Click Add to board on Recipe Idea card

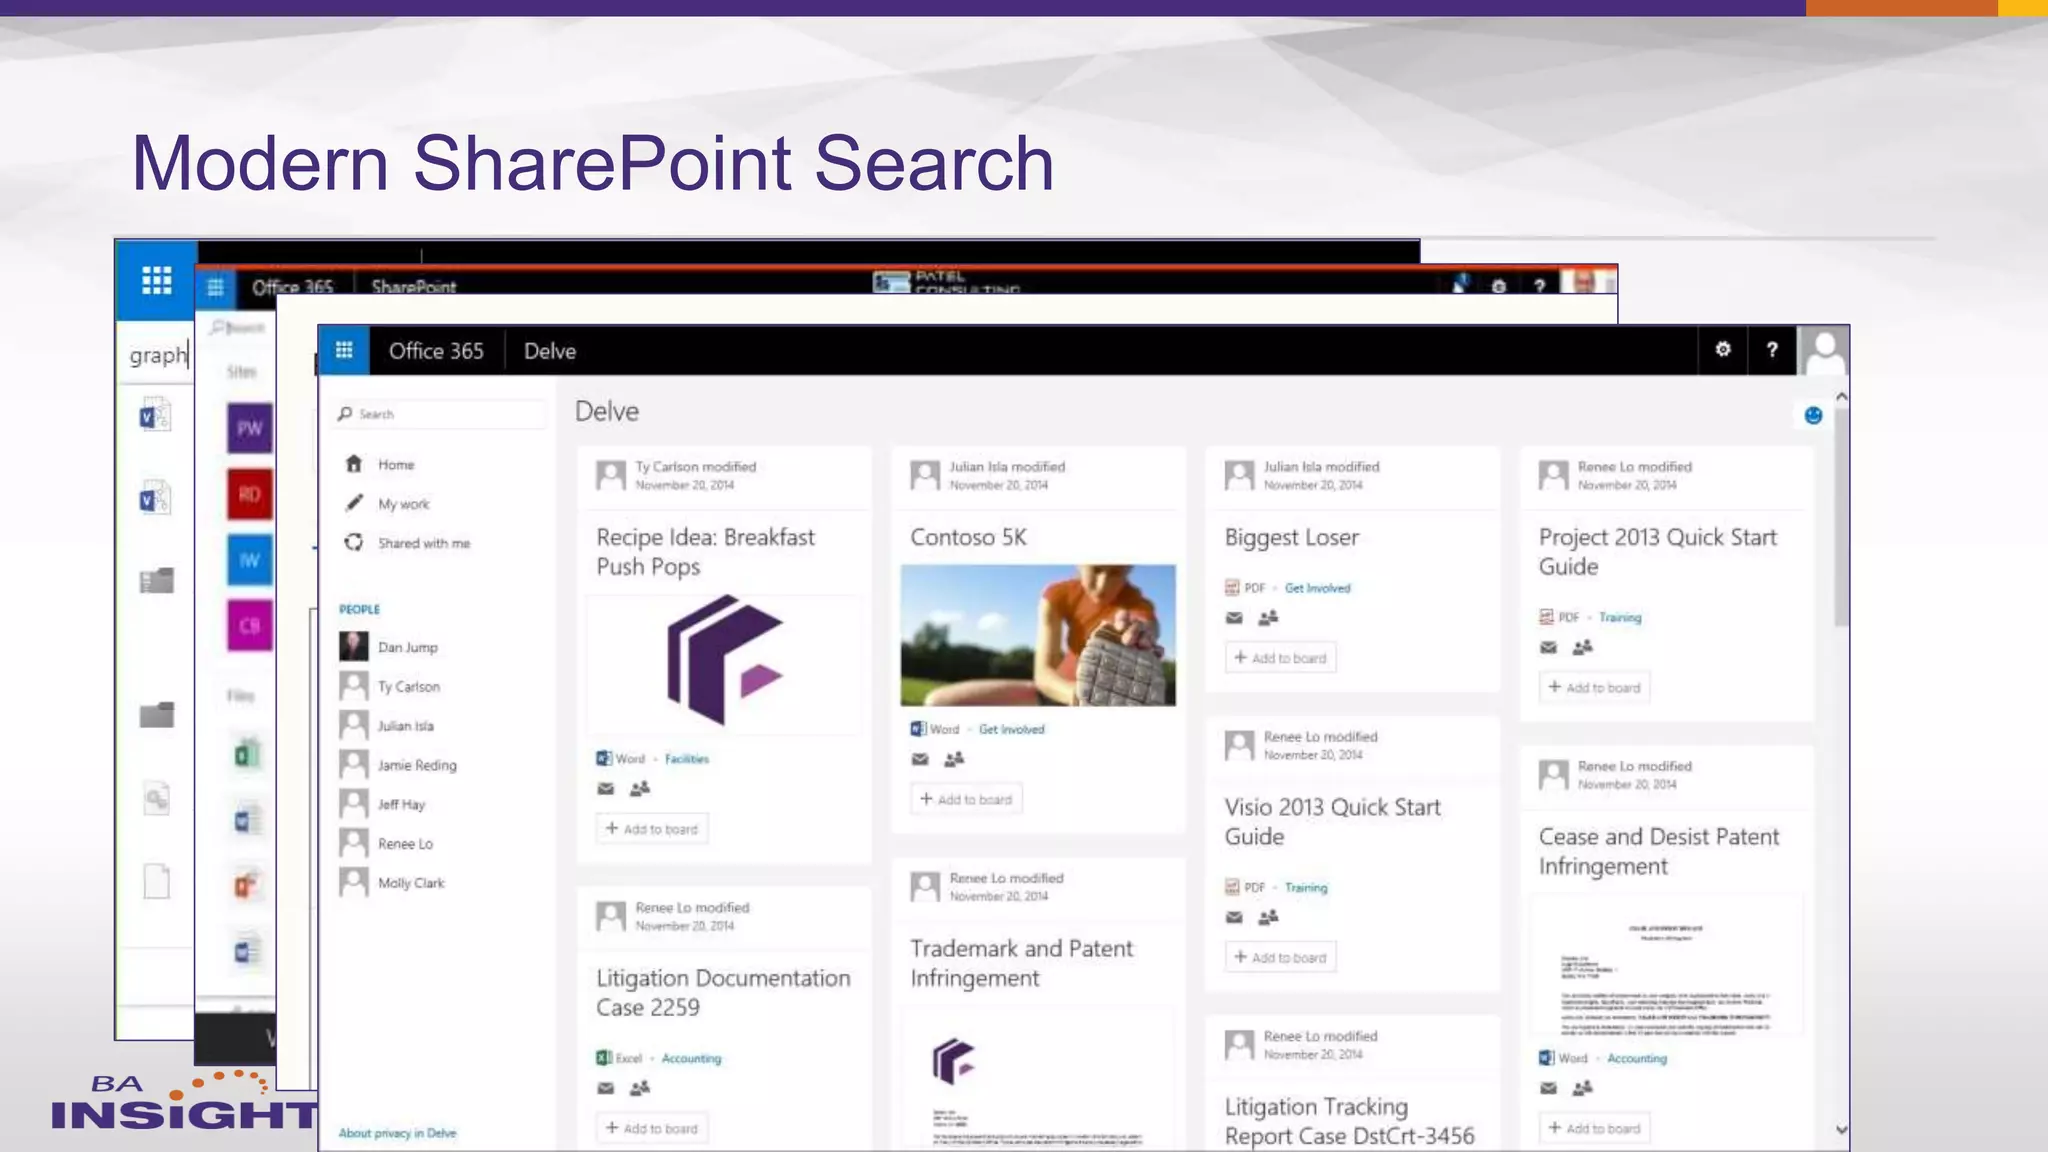click(652, 829)
